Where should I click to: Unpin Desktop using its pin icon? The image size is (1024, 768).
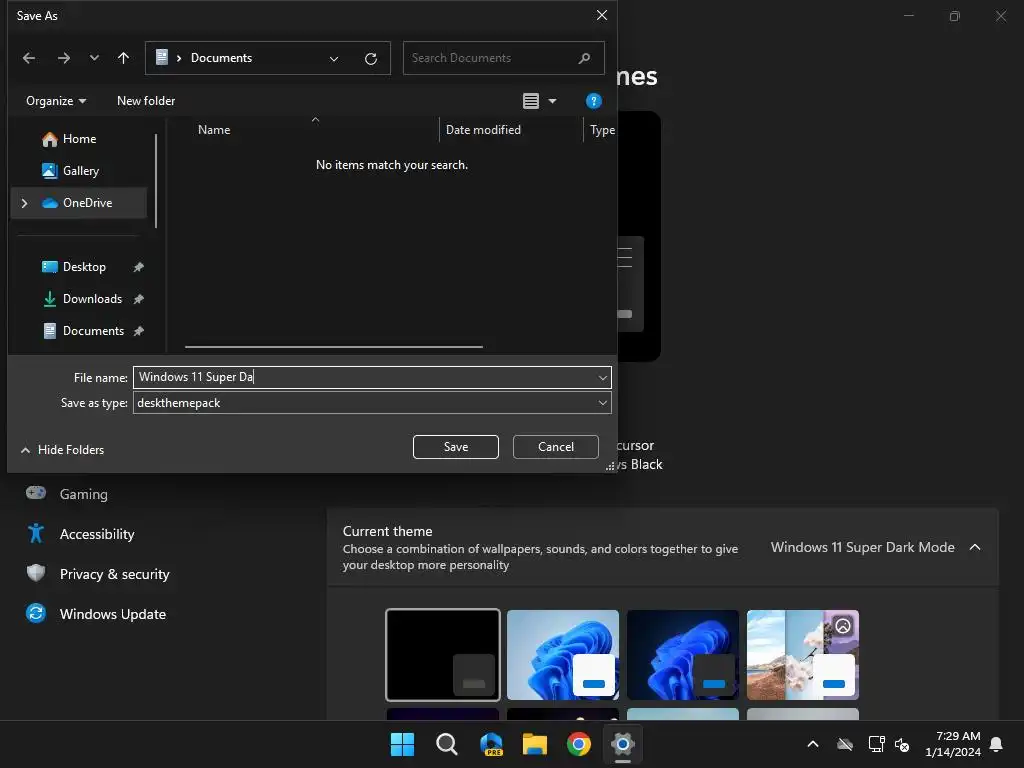[138, 267]
